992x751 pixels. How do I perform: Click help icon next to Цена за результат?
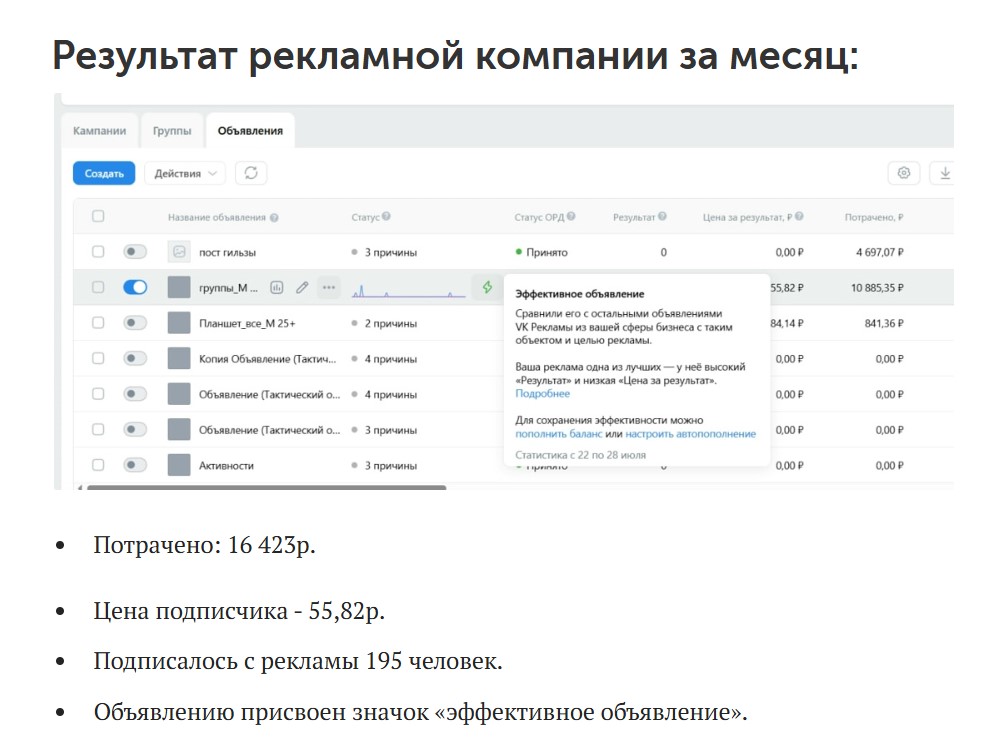[799, 216]
